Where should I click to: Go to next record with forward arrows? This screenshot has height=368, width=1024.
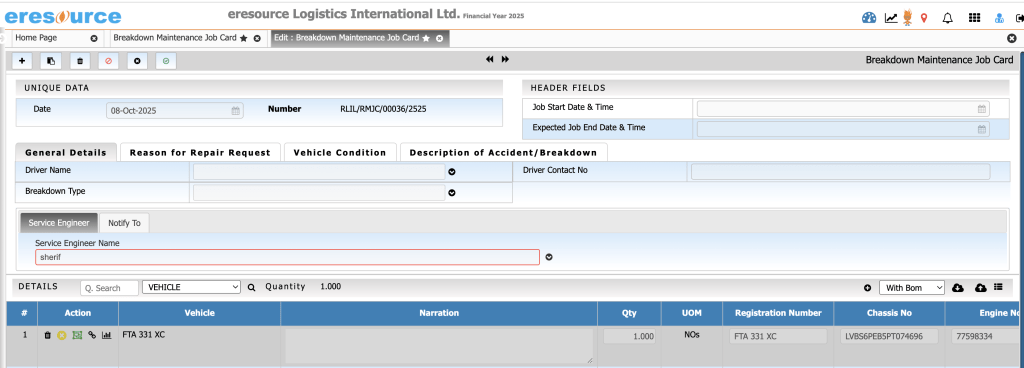(x=505, y=59)
